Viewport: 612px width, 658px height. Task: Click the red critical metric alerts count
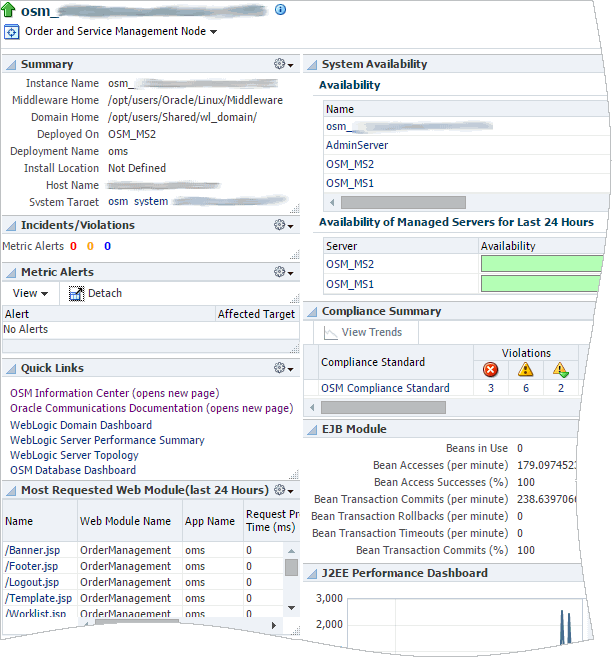73,246
